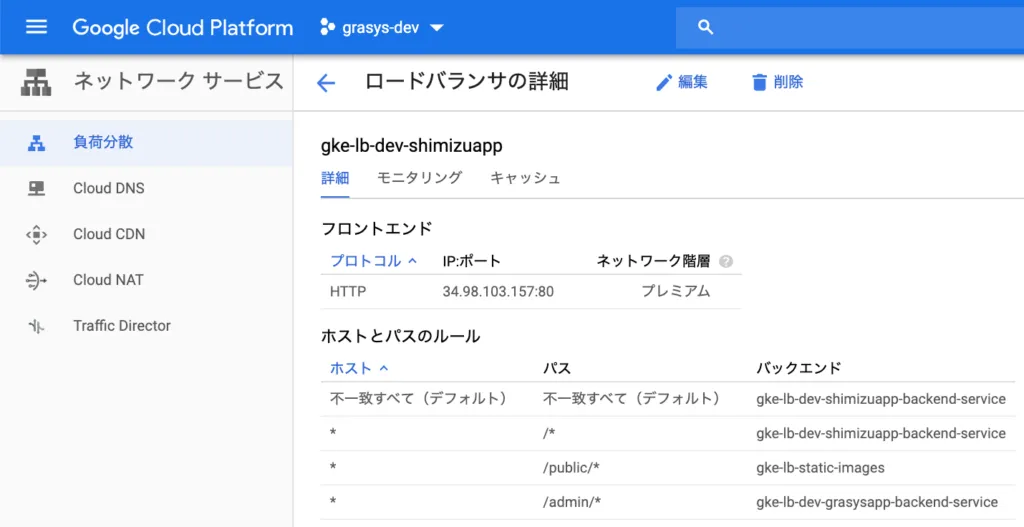This screenshot has width=1024, height=527.
Task: Click the IP:ポート column header
Action: [x=472, y=261]
